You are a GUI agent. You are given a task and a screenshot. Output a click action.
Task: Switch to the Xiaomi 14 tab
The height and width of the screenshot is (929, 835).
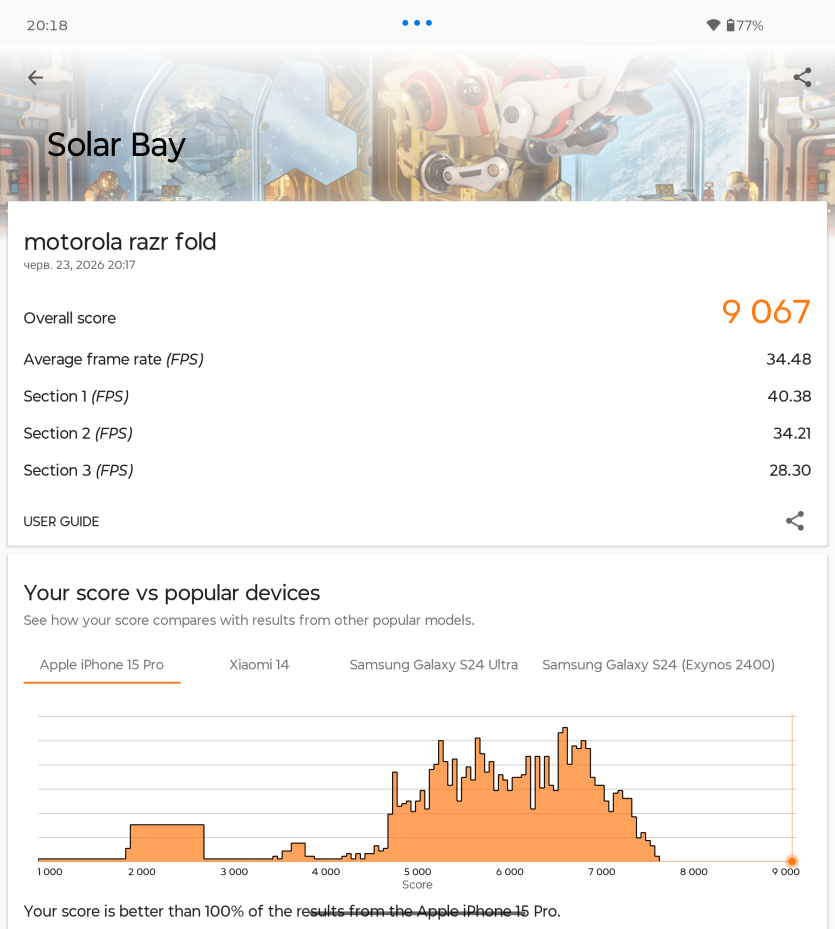[259, 665]
